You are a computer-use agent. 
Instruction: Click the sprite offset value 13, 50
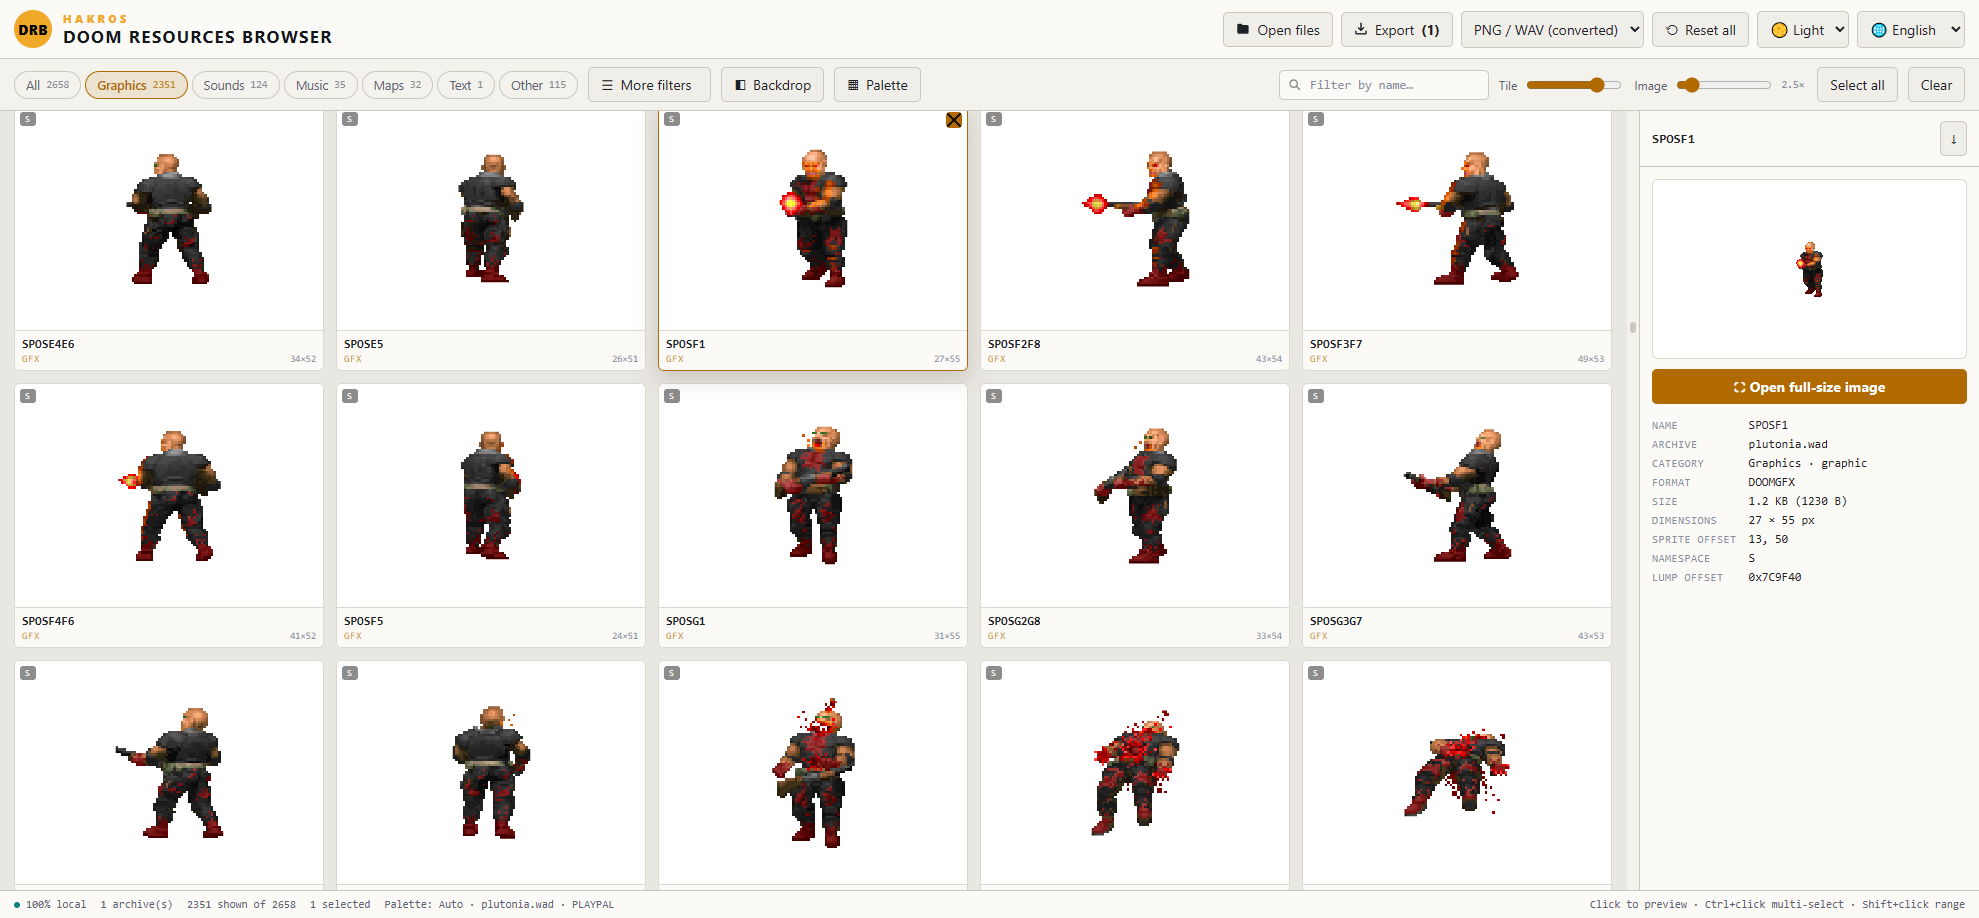click(x=1768, y=539)
